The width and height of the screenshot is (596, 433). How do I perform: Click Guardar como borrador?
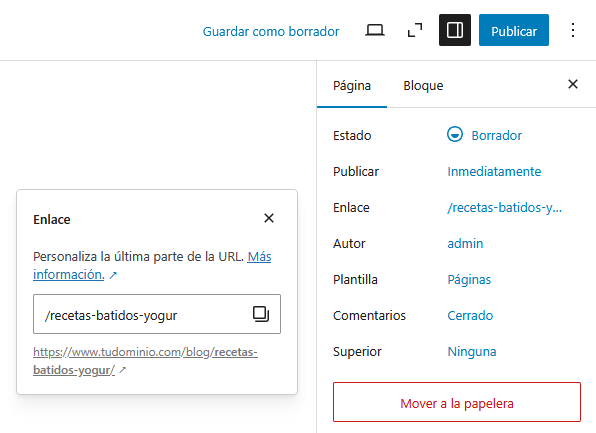point(271,31)
